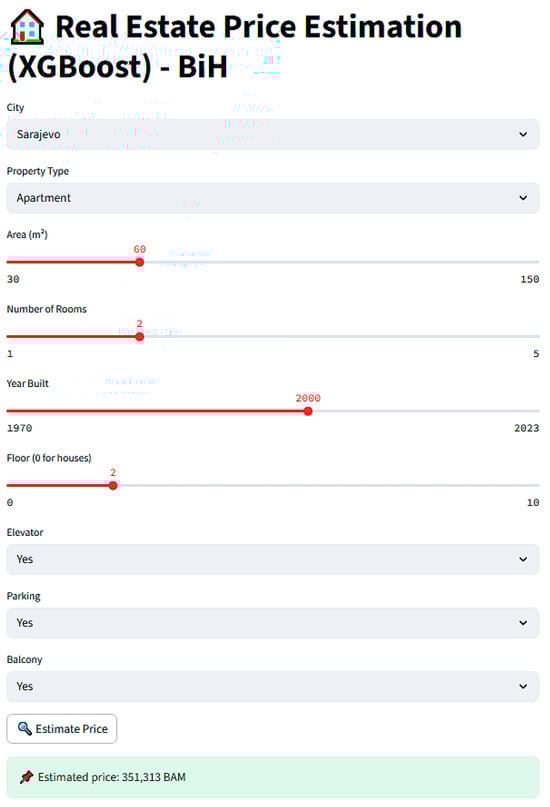The image size is (550, 807).
Task: Expand the Balcony dropdown chevron
Action: coord(523,686)
